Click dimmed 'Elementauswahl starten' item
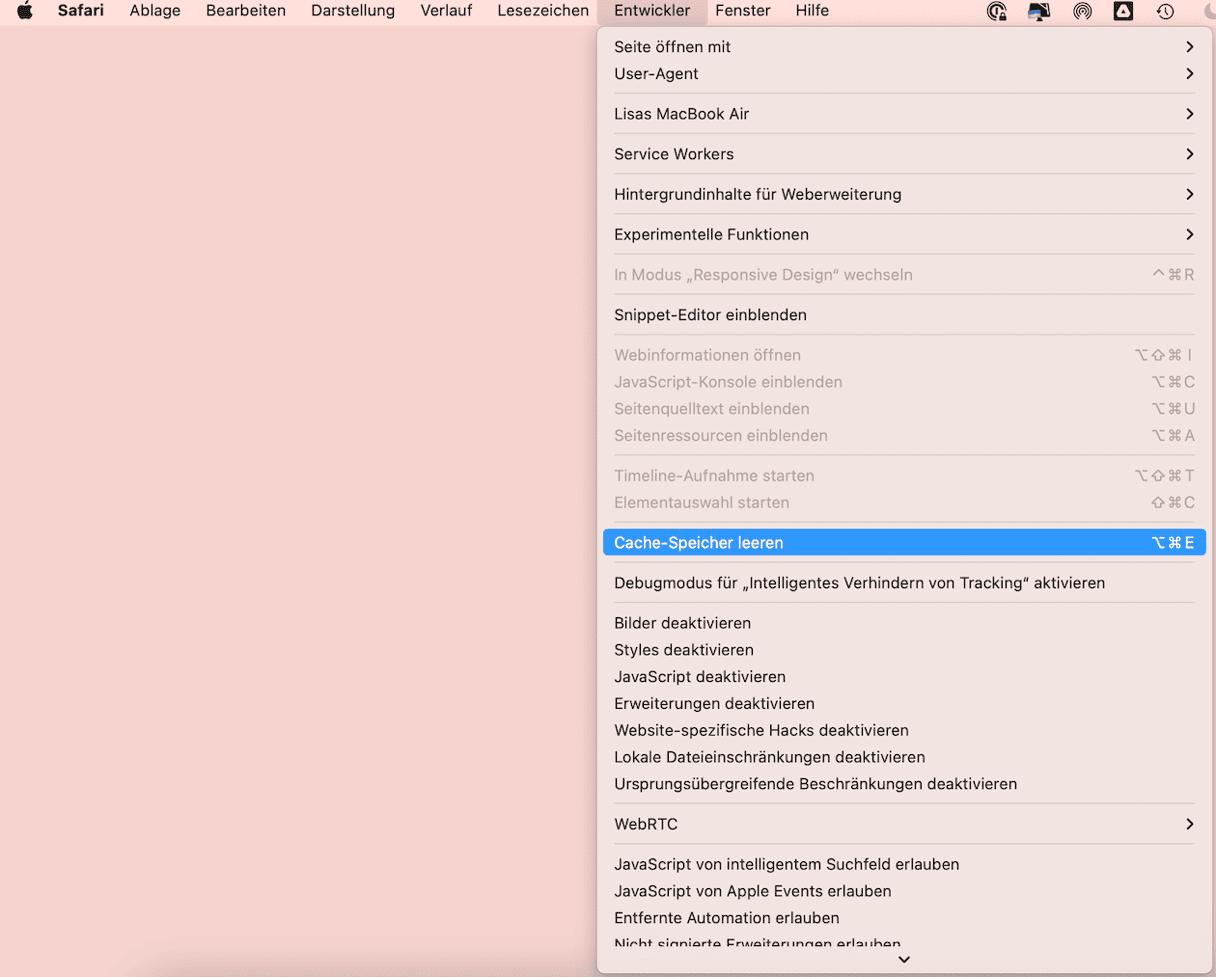1216x977 pixels. tap(904, 503)
